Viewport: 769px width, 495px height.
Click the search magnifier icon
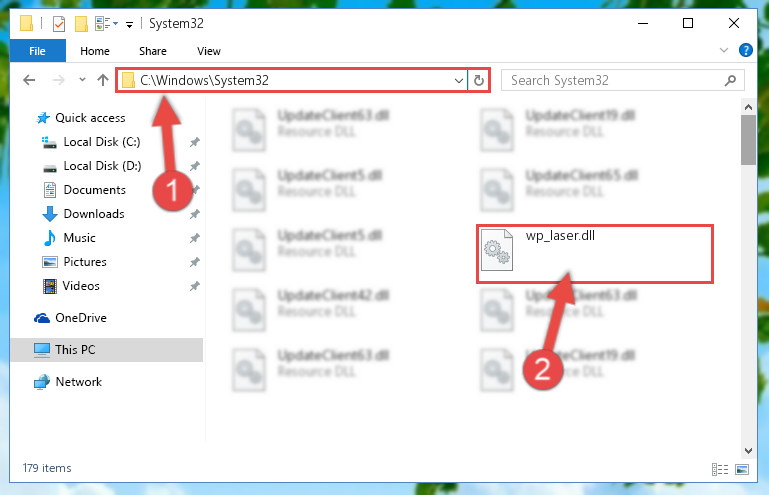point(730,80)
